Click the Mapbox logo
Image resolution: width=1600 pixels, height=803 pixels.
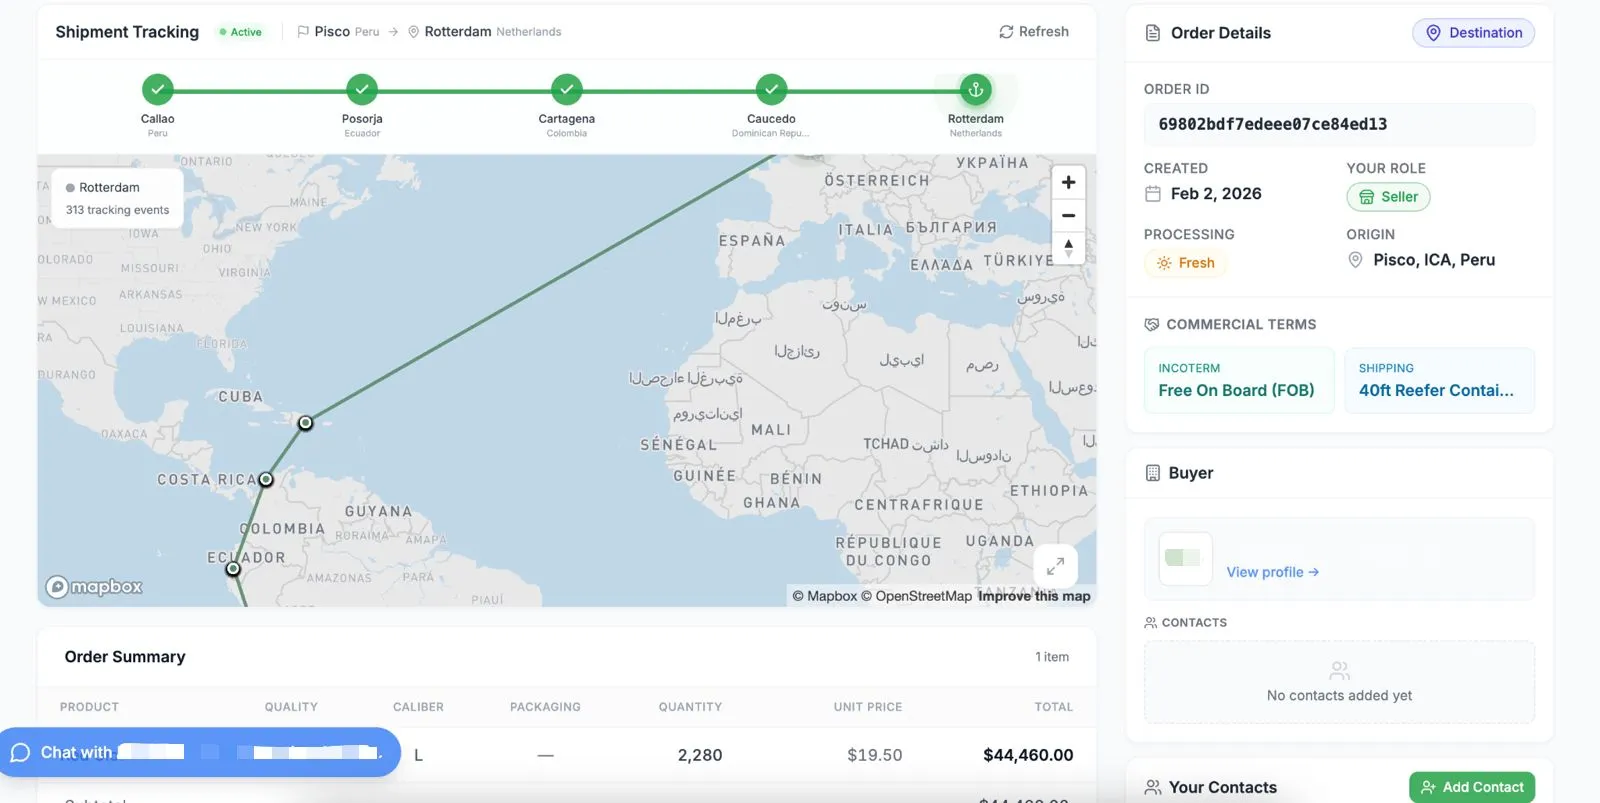click(95, 587)
